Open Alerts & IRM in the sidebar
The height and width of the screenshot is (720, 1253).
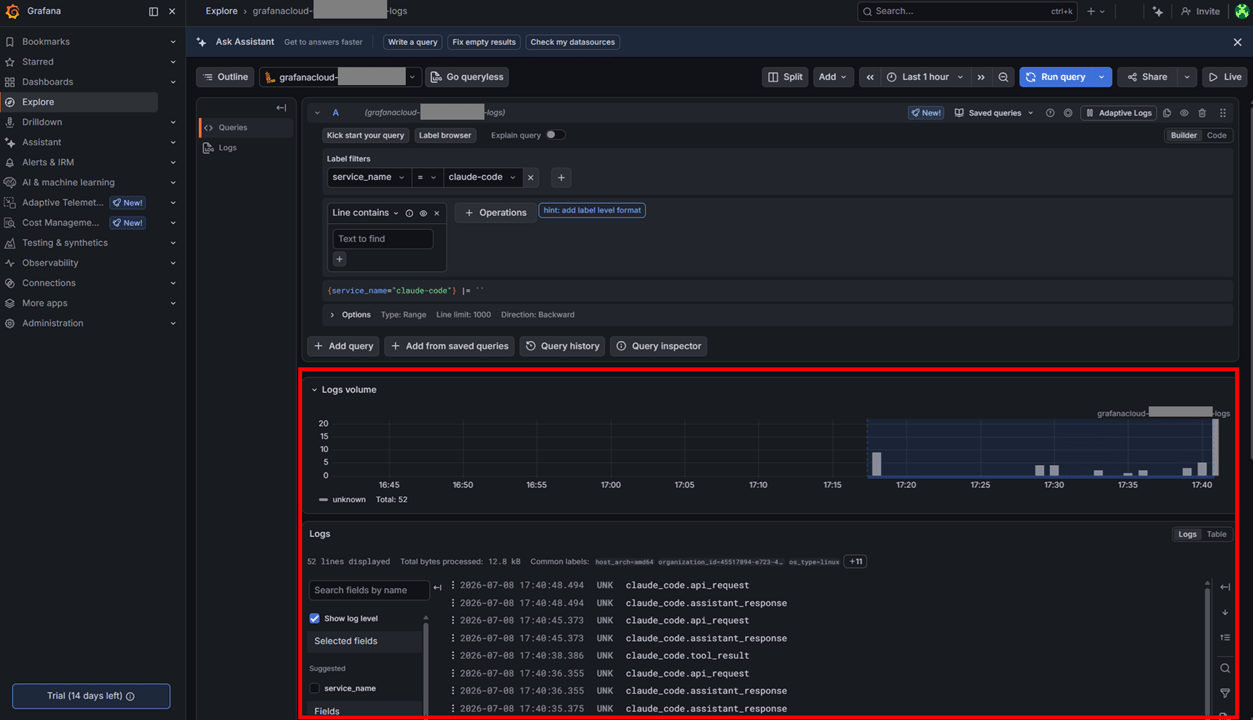pyautogui.click(x=48, y=162)
